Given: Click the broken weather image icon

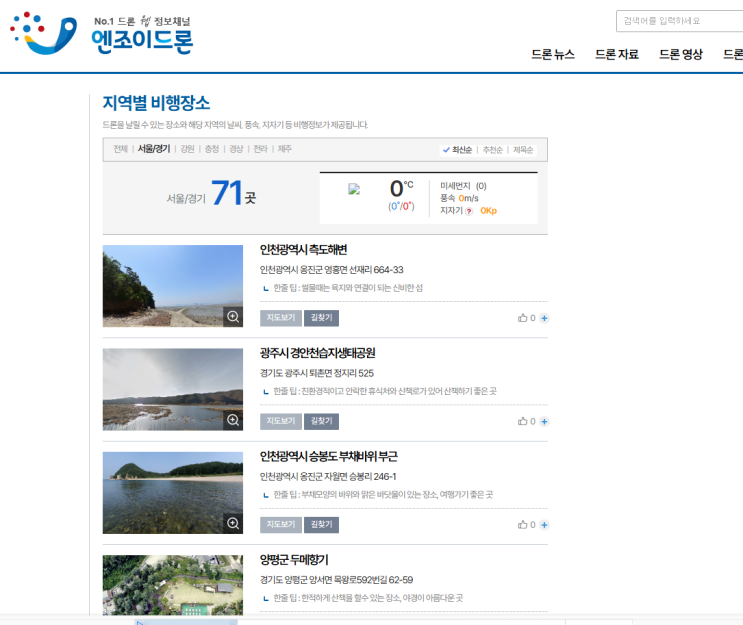Looking at the screenshot, I should pyautogui.click(x=354, y=189).
